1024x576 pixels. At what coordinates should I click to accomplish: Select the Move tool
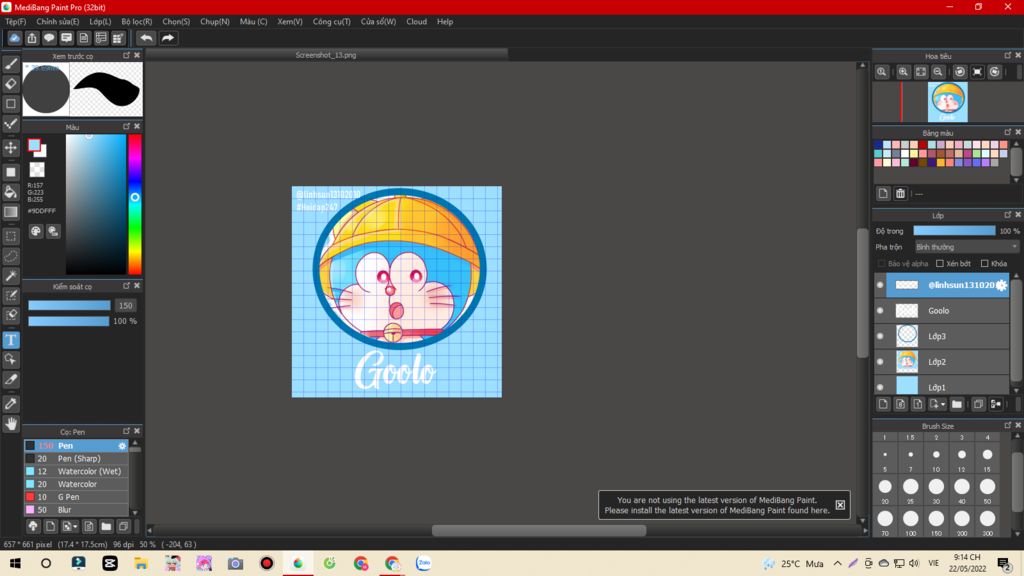click(11, 148)
